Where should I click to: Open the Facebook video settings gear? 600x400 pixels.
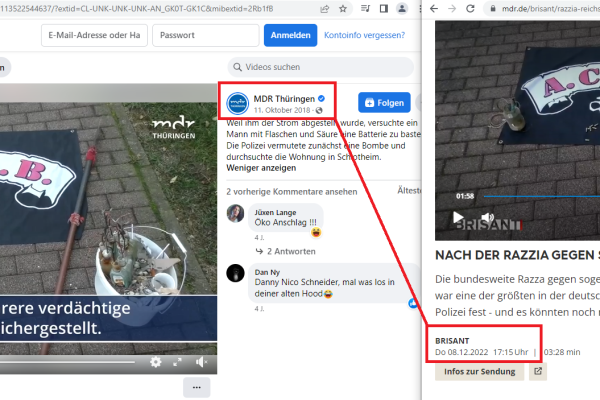click(x=155, y=362)
